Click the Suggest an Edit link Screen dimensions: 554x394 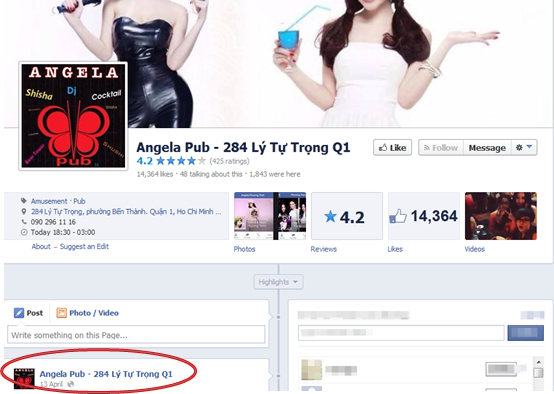pos(84,246)
